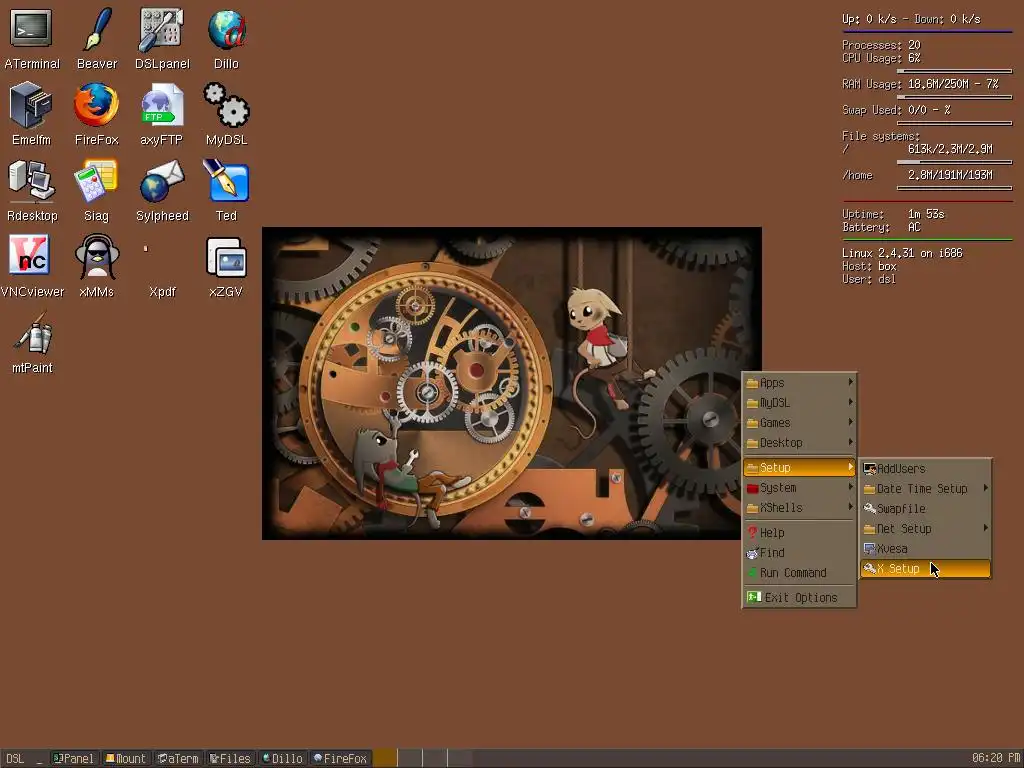Image resolution: width=1024 pixels, height=768 pixels.
Task: Expand the Net Setup submenu
Action: [925, 529]
